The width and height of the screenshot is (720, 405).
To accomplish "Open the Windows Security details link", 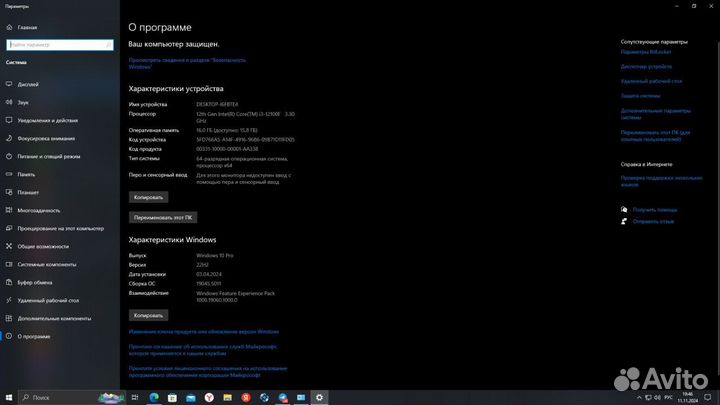I will pyautogui.click(x=187, y=63).
